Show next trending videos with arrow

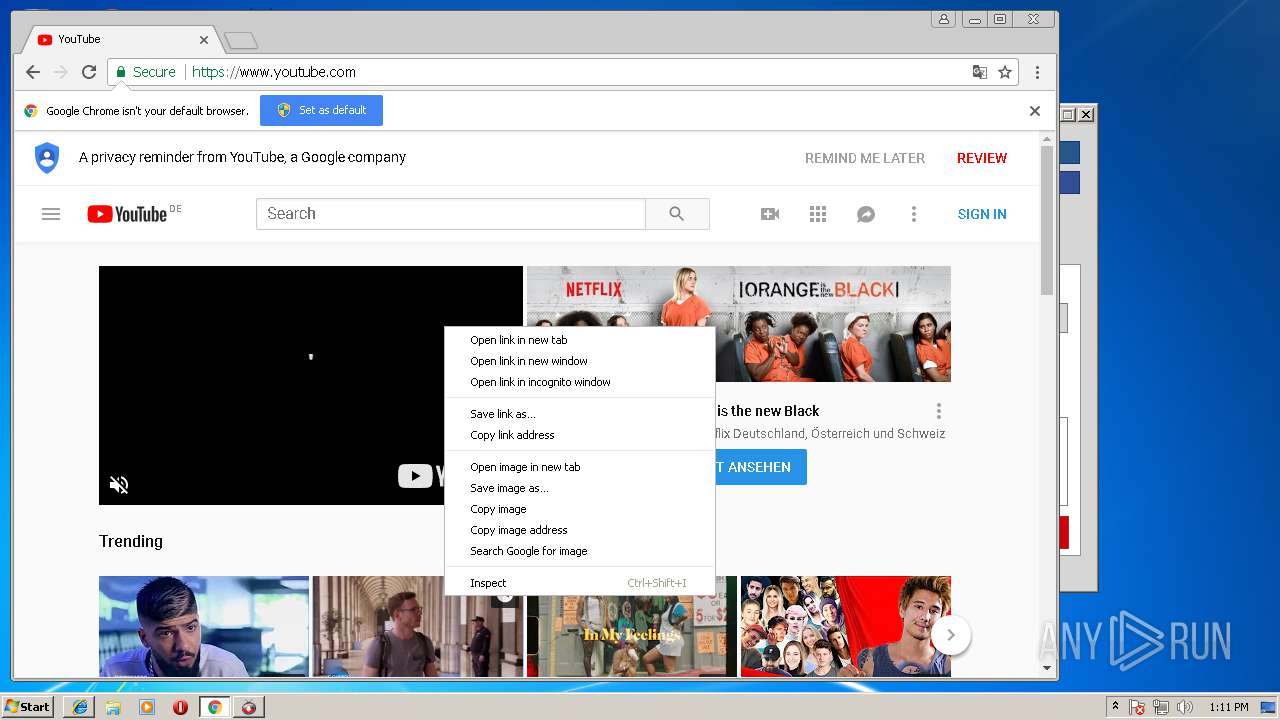tap(951, 635)
